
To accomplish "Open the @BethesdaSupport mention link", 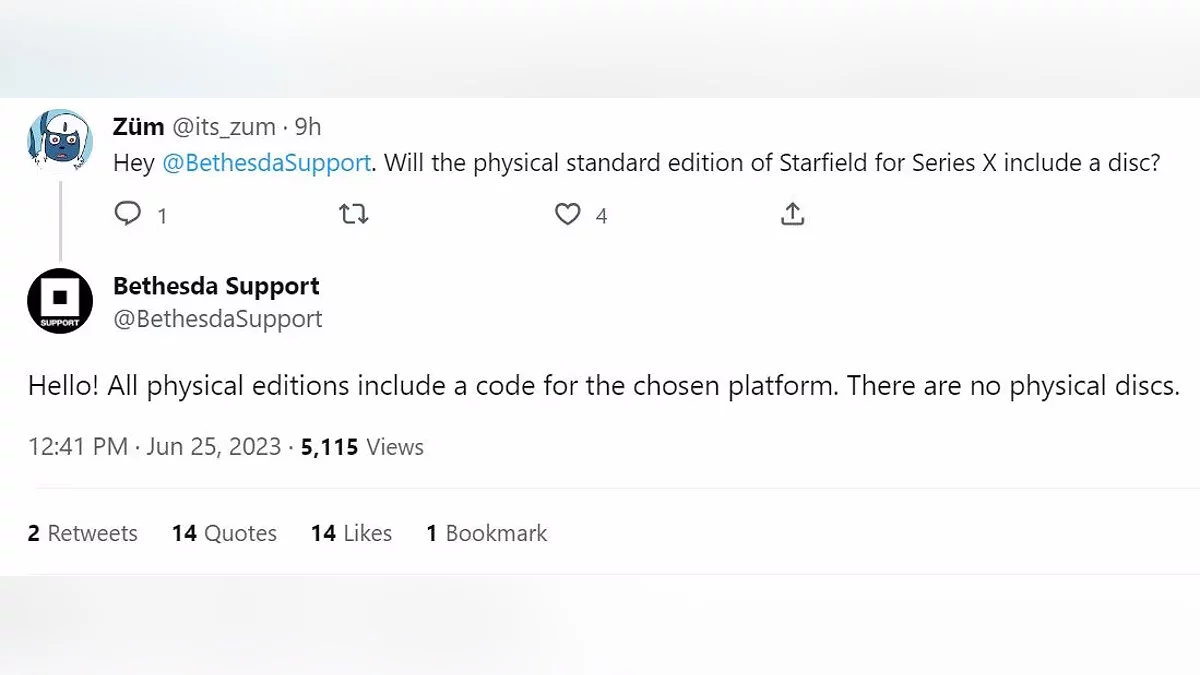I will click(266, 163).
